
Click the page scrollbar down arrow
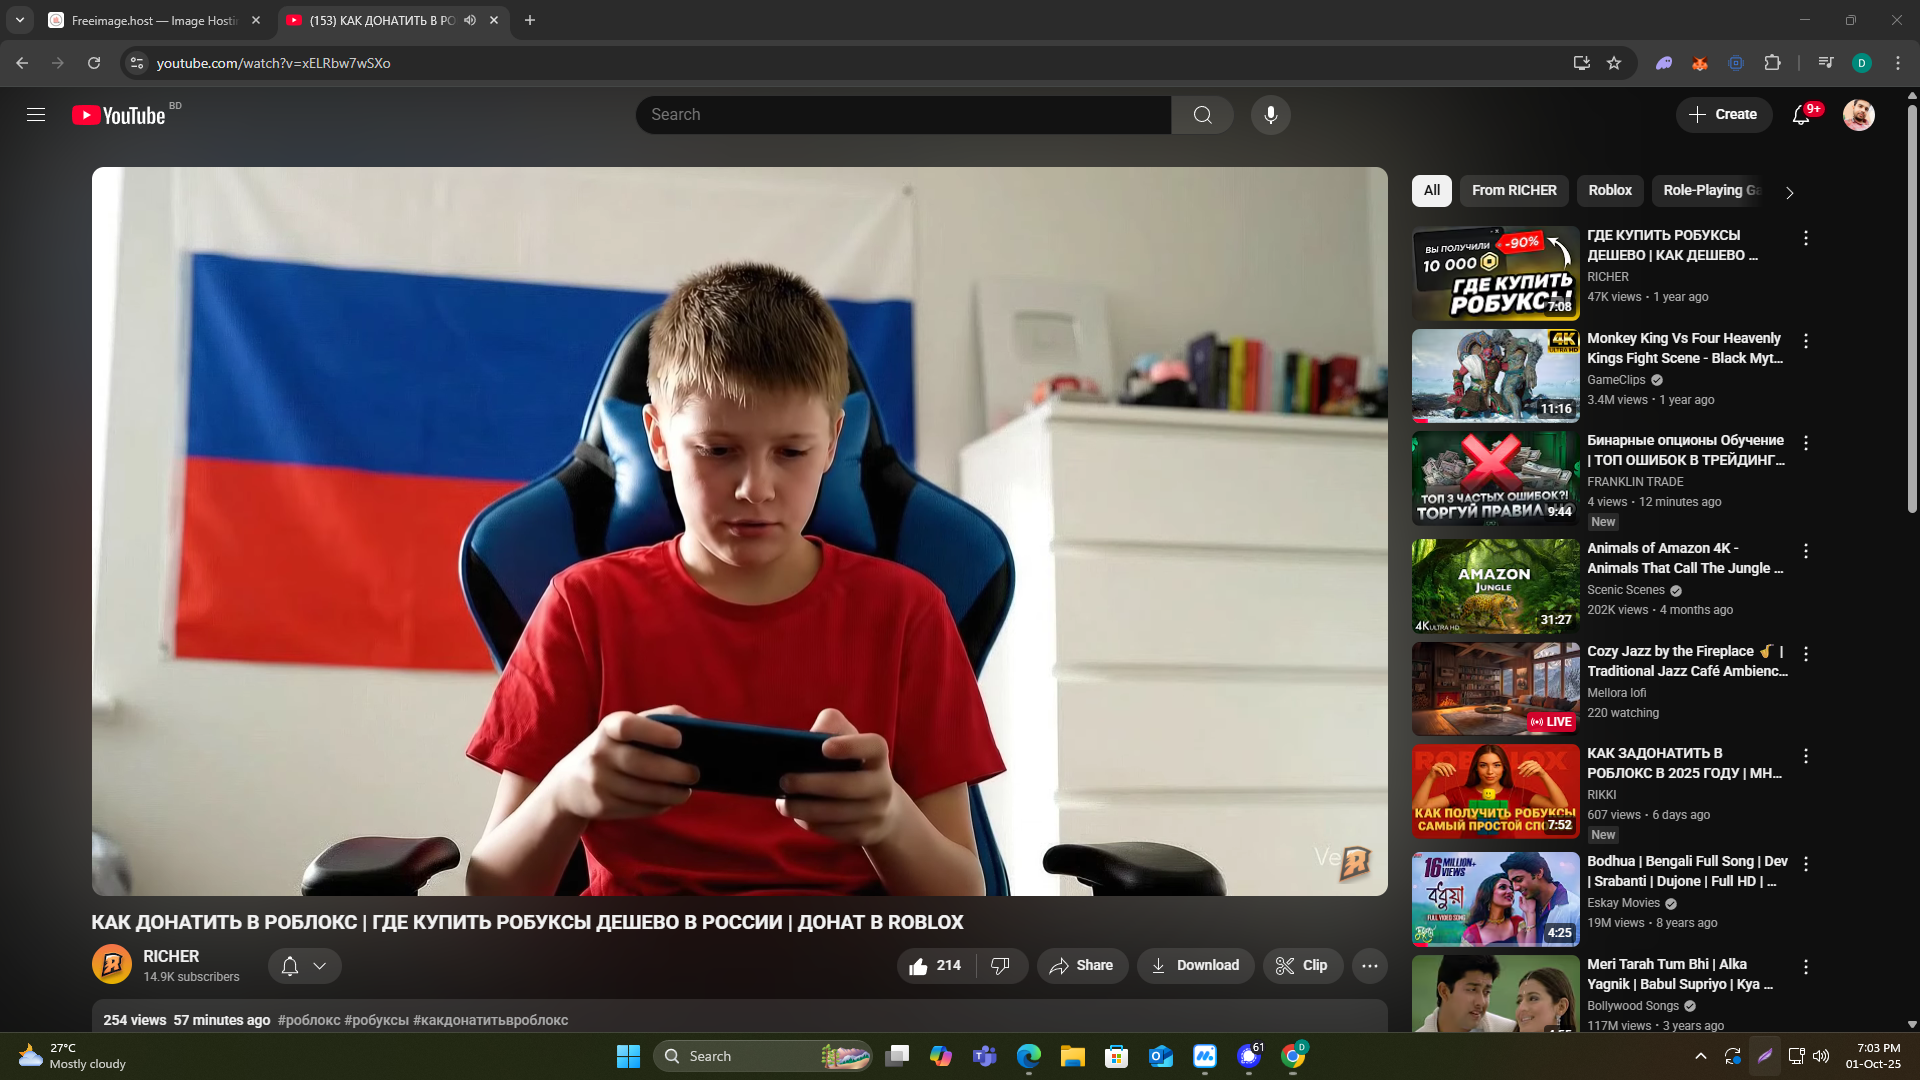click(x=1912, y=1024)
